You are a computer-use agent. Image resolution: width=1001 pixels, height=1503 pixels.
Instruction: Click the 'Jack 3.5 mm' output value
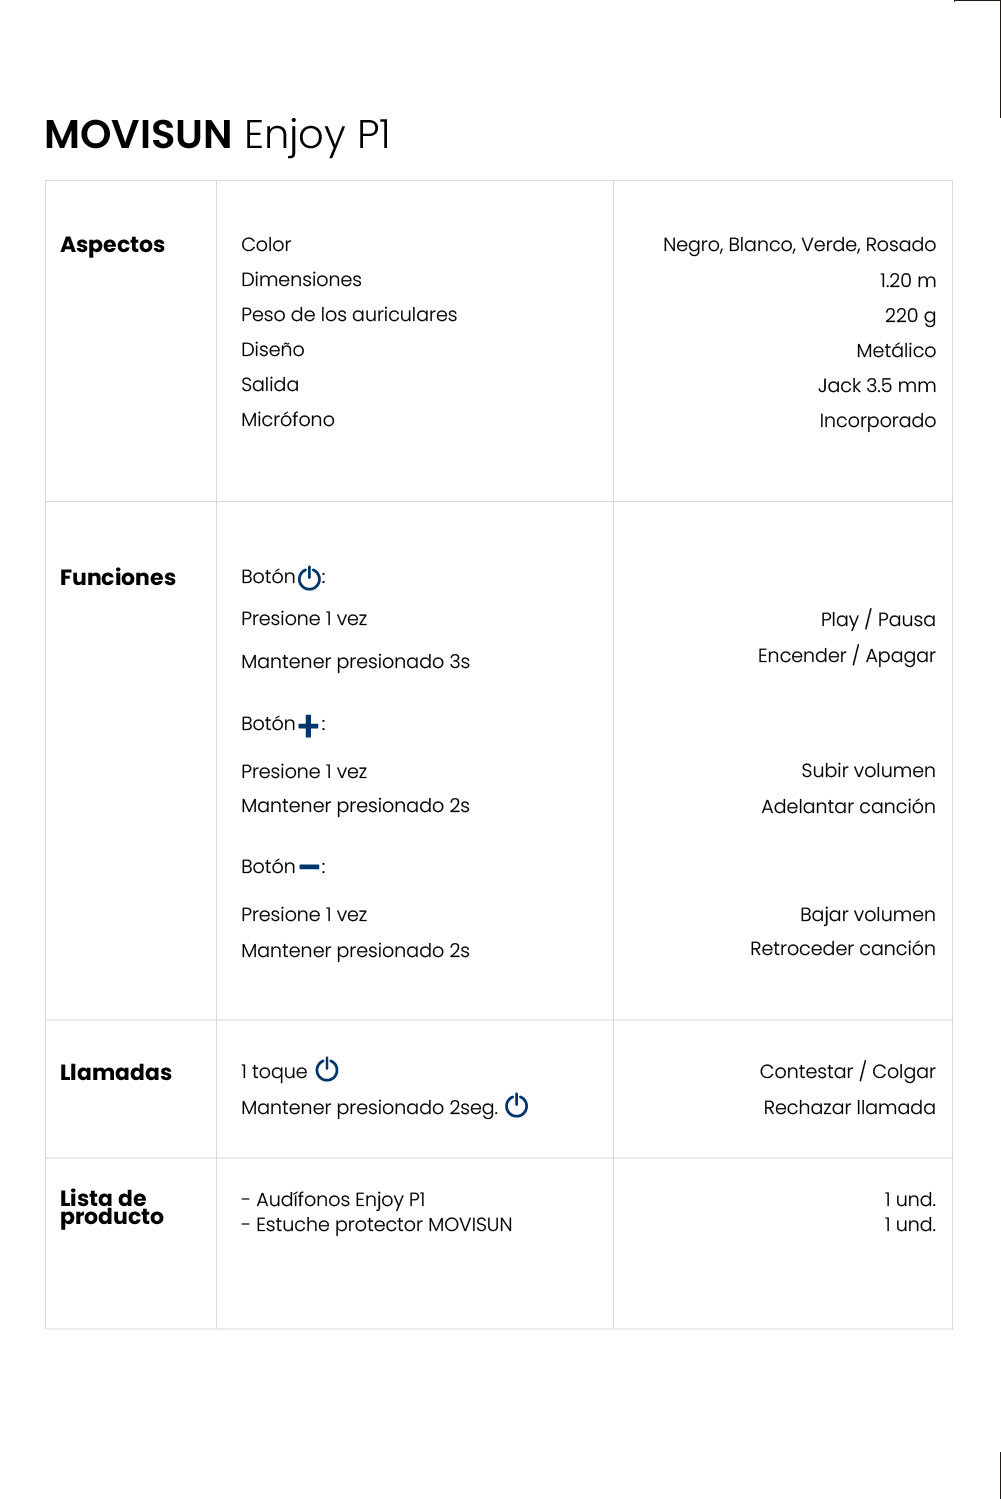click(877, 386)
